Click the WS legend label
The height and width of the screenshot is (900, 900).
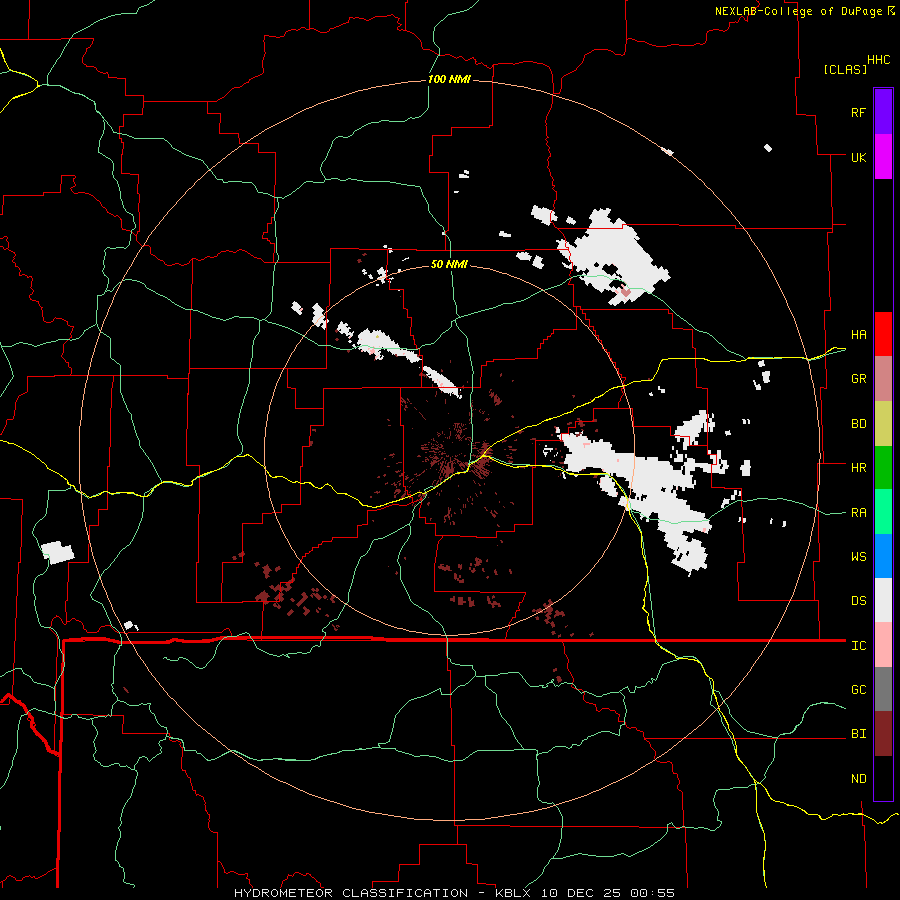click(x=858, y=557)
